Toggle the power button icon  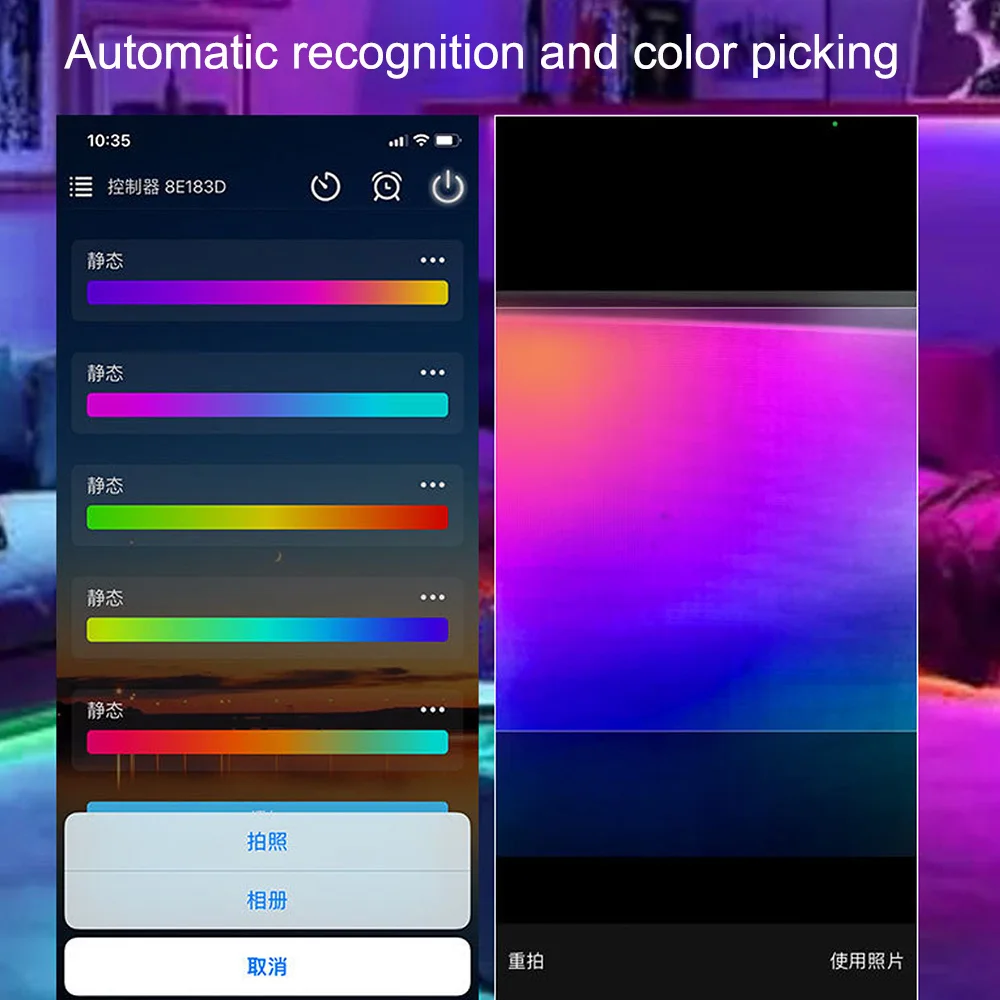[x=448, y=187]
